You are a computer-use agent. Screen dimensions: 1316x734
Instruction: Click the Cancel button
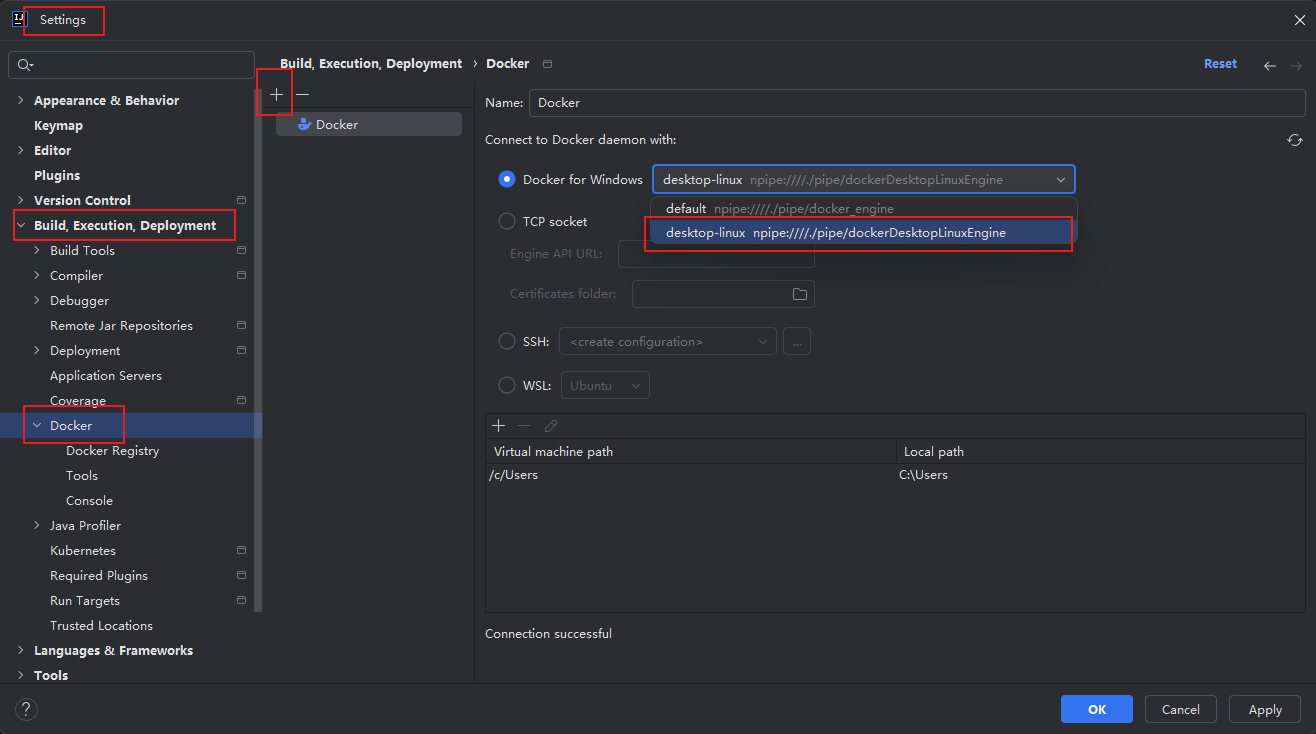(x=1181, y=709)
